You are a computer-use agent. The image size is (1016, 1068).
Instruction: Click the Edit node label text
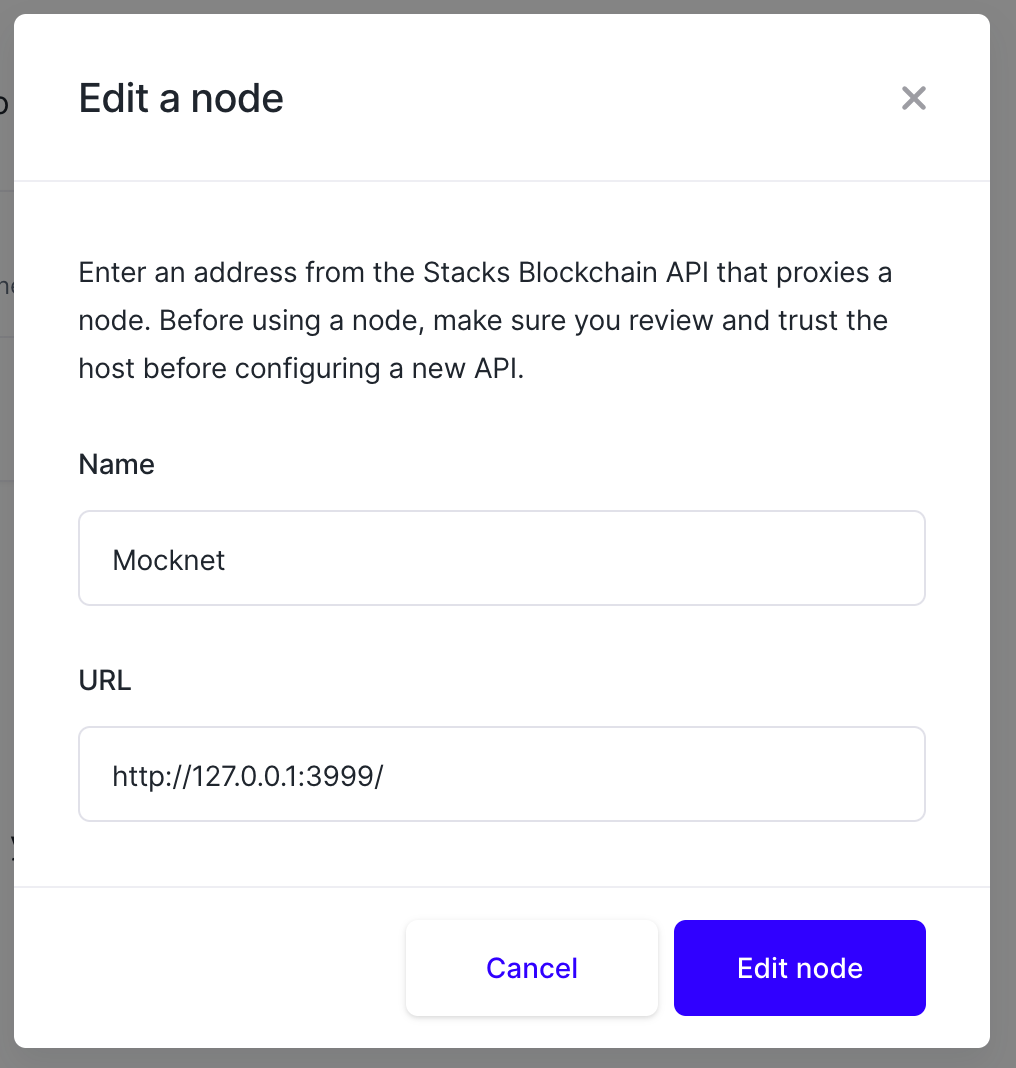[799, 967]
